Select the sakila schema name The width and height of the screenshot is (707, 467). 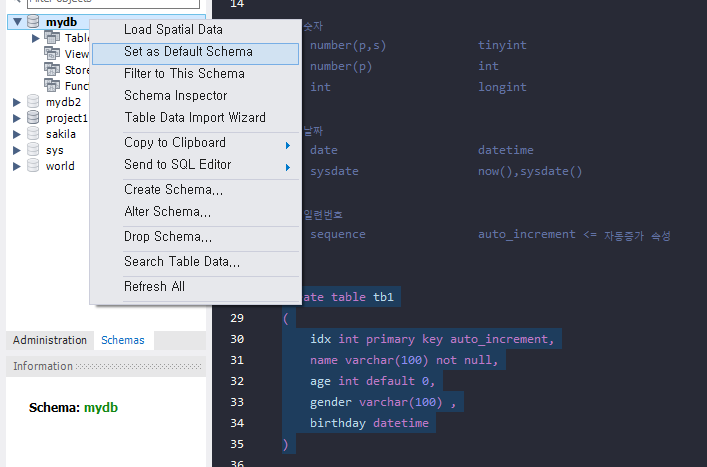60,134
